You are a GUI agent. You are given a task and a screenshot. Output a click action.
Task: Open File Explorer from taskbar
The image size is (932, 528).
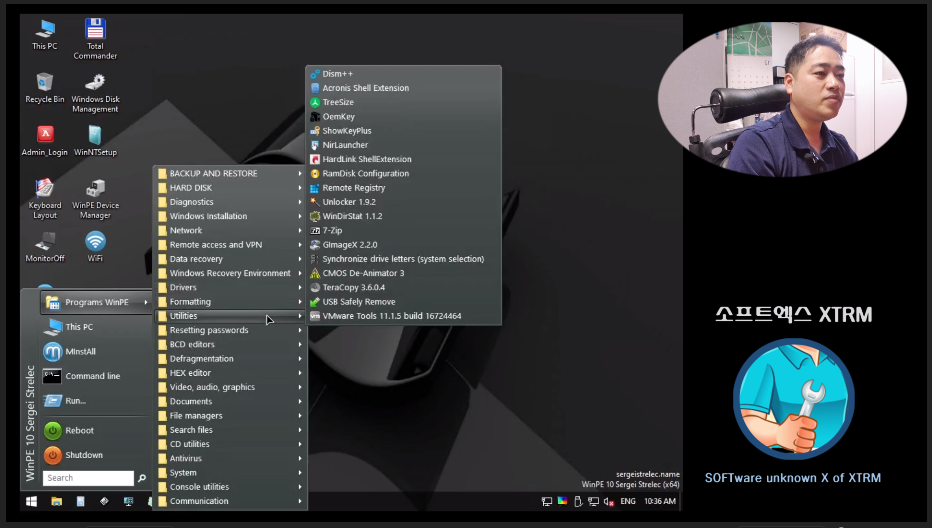56,502
